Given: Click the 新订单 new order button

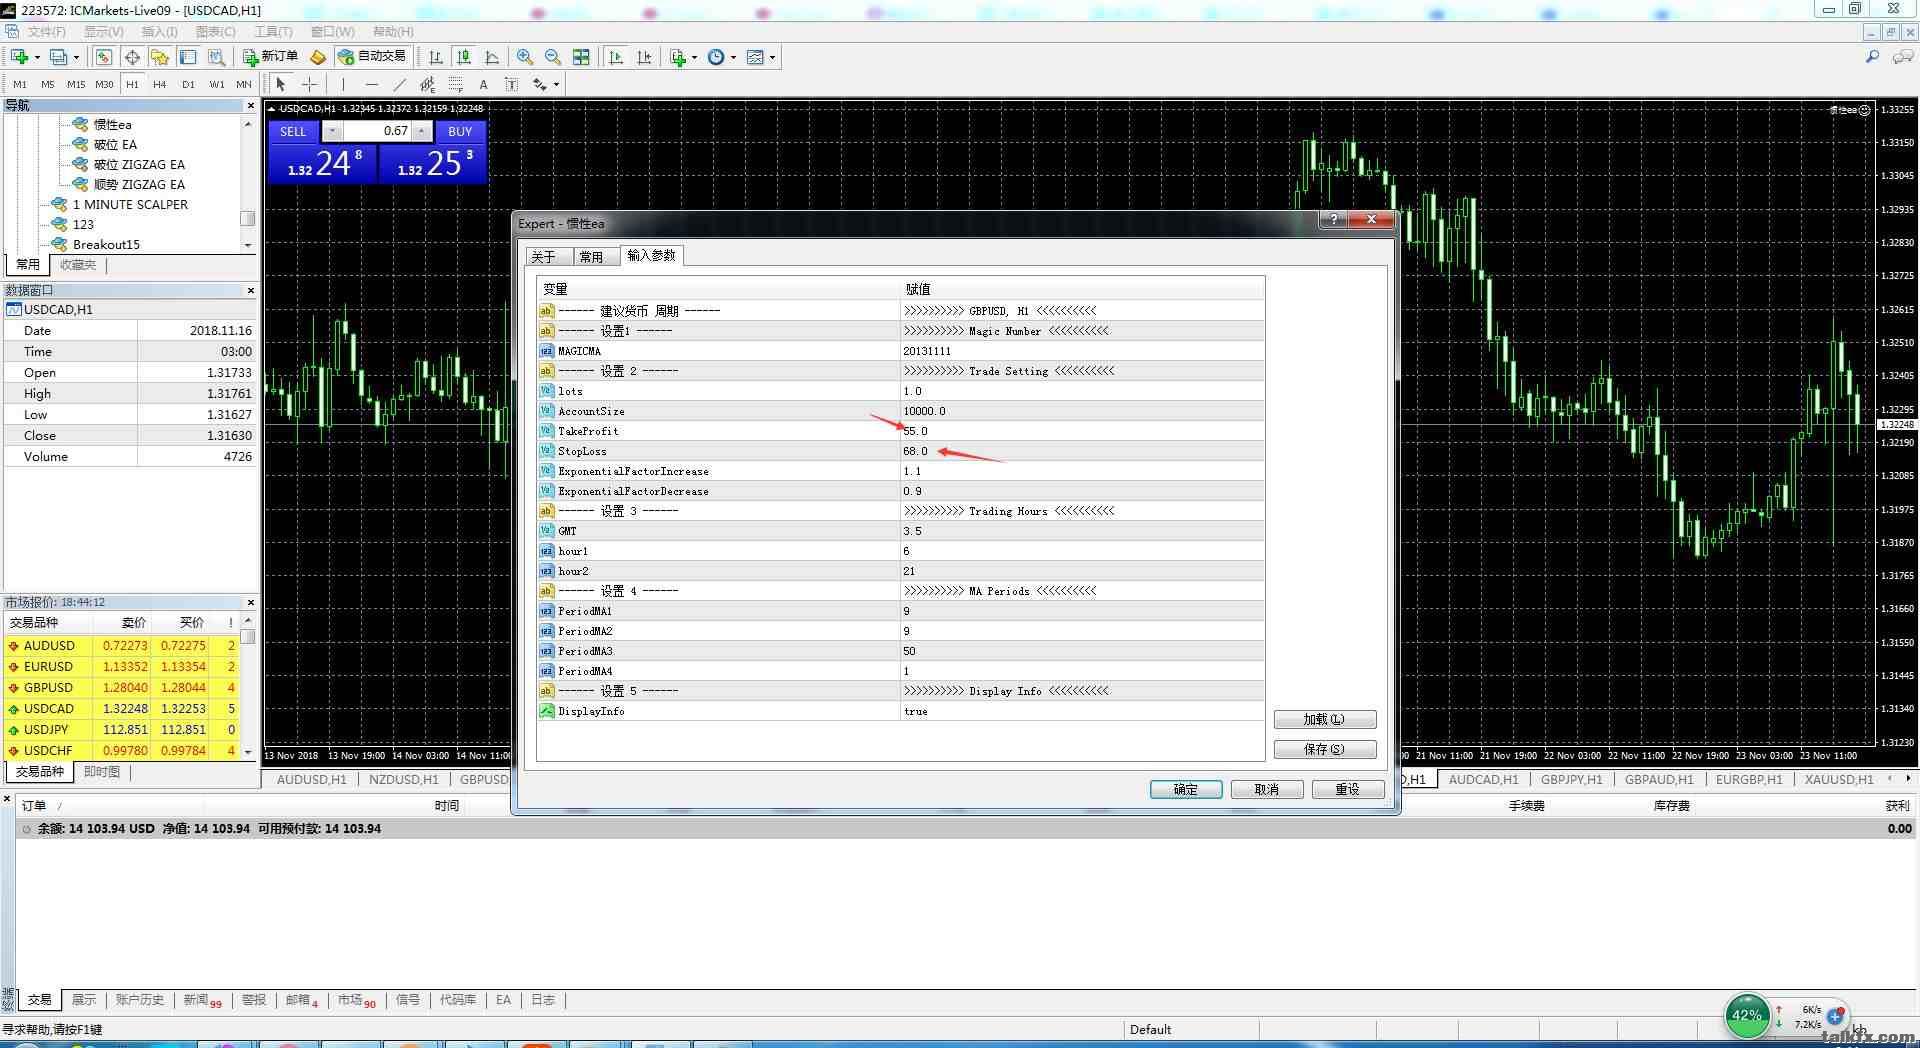Looking at the screenshot, I should [271, 57].
